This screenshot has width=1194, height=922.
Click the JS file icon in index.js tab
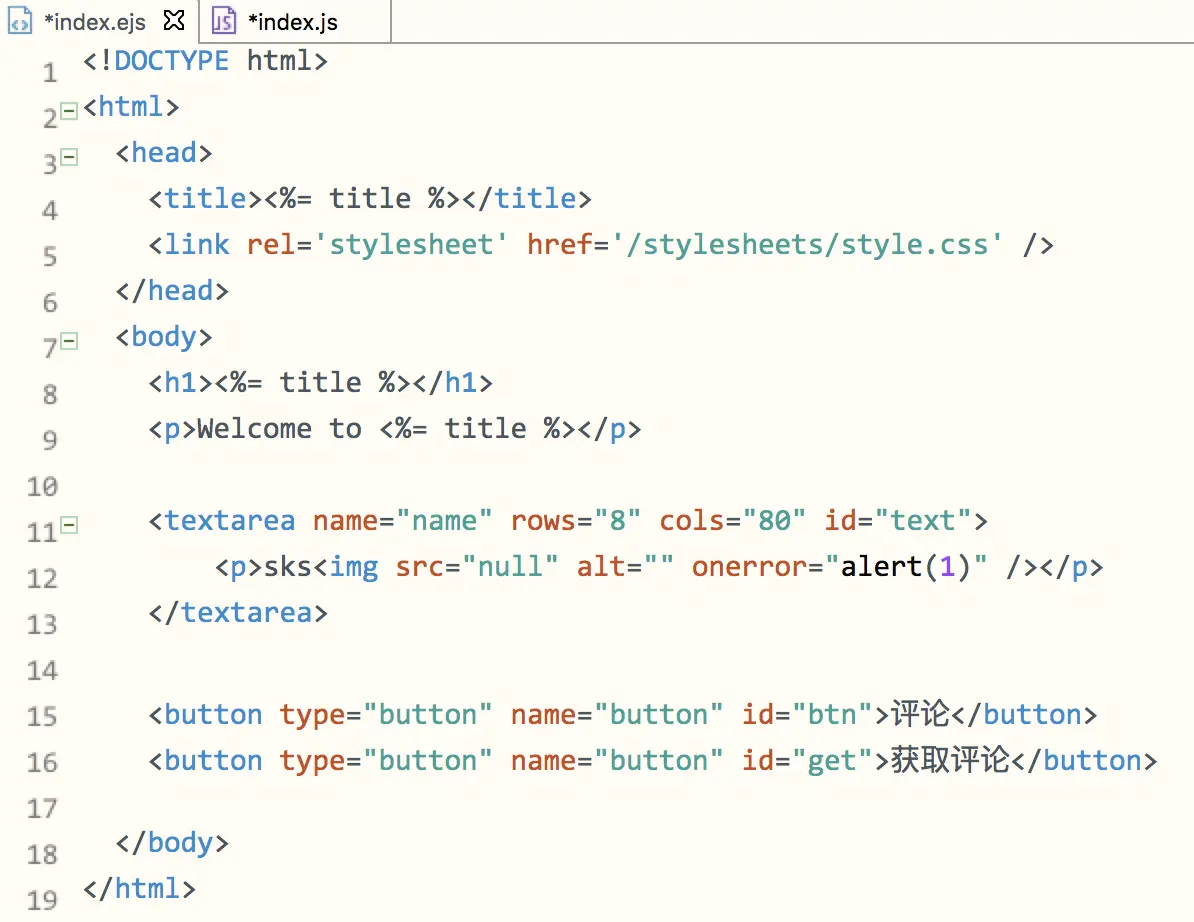(223, 21)
